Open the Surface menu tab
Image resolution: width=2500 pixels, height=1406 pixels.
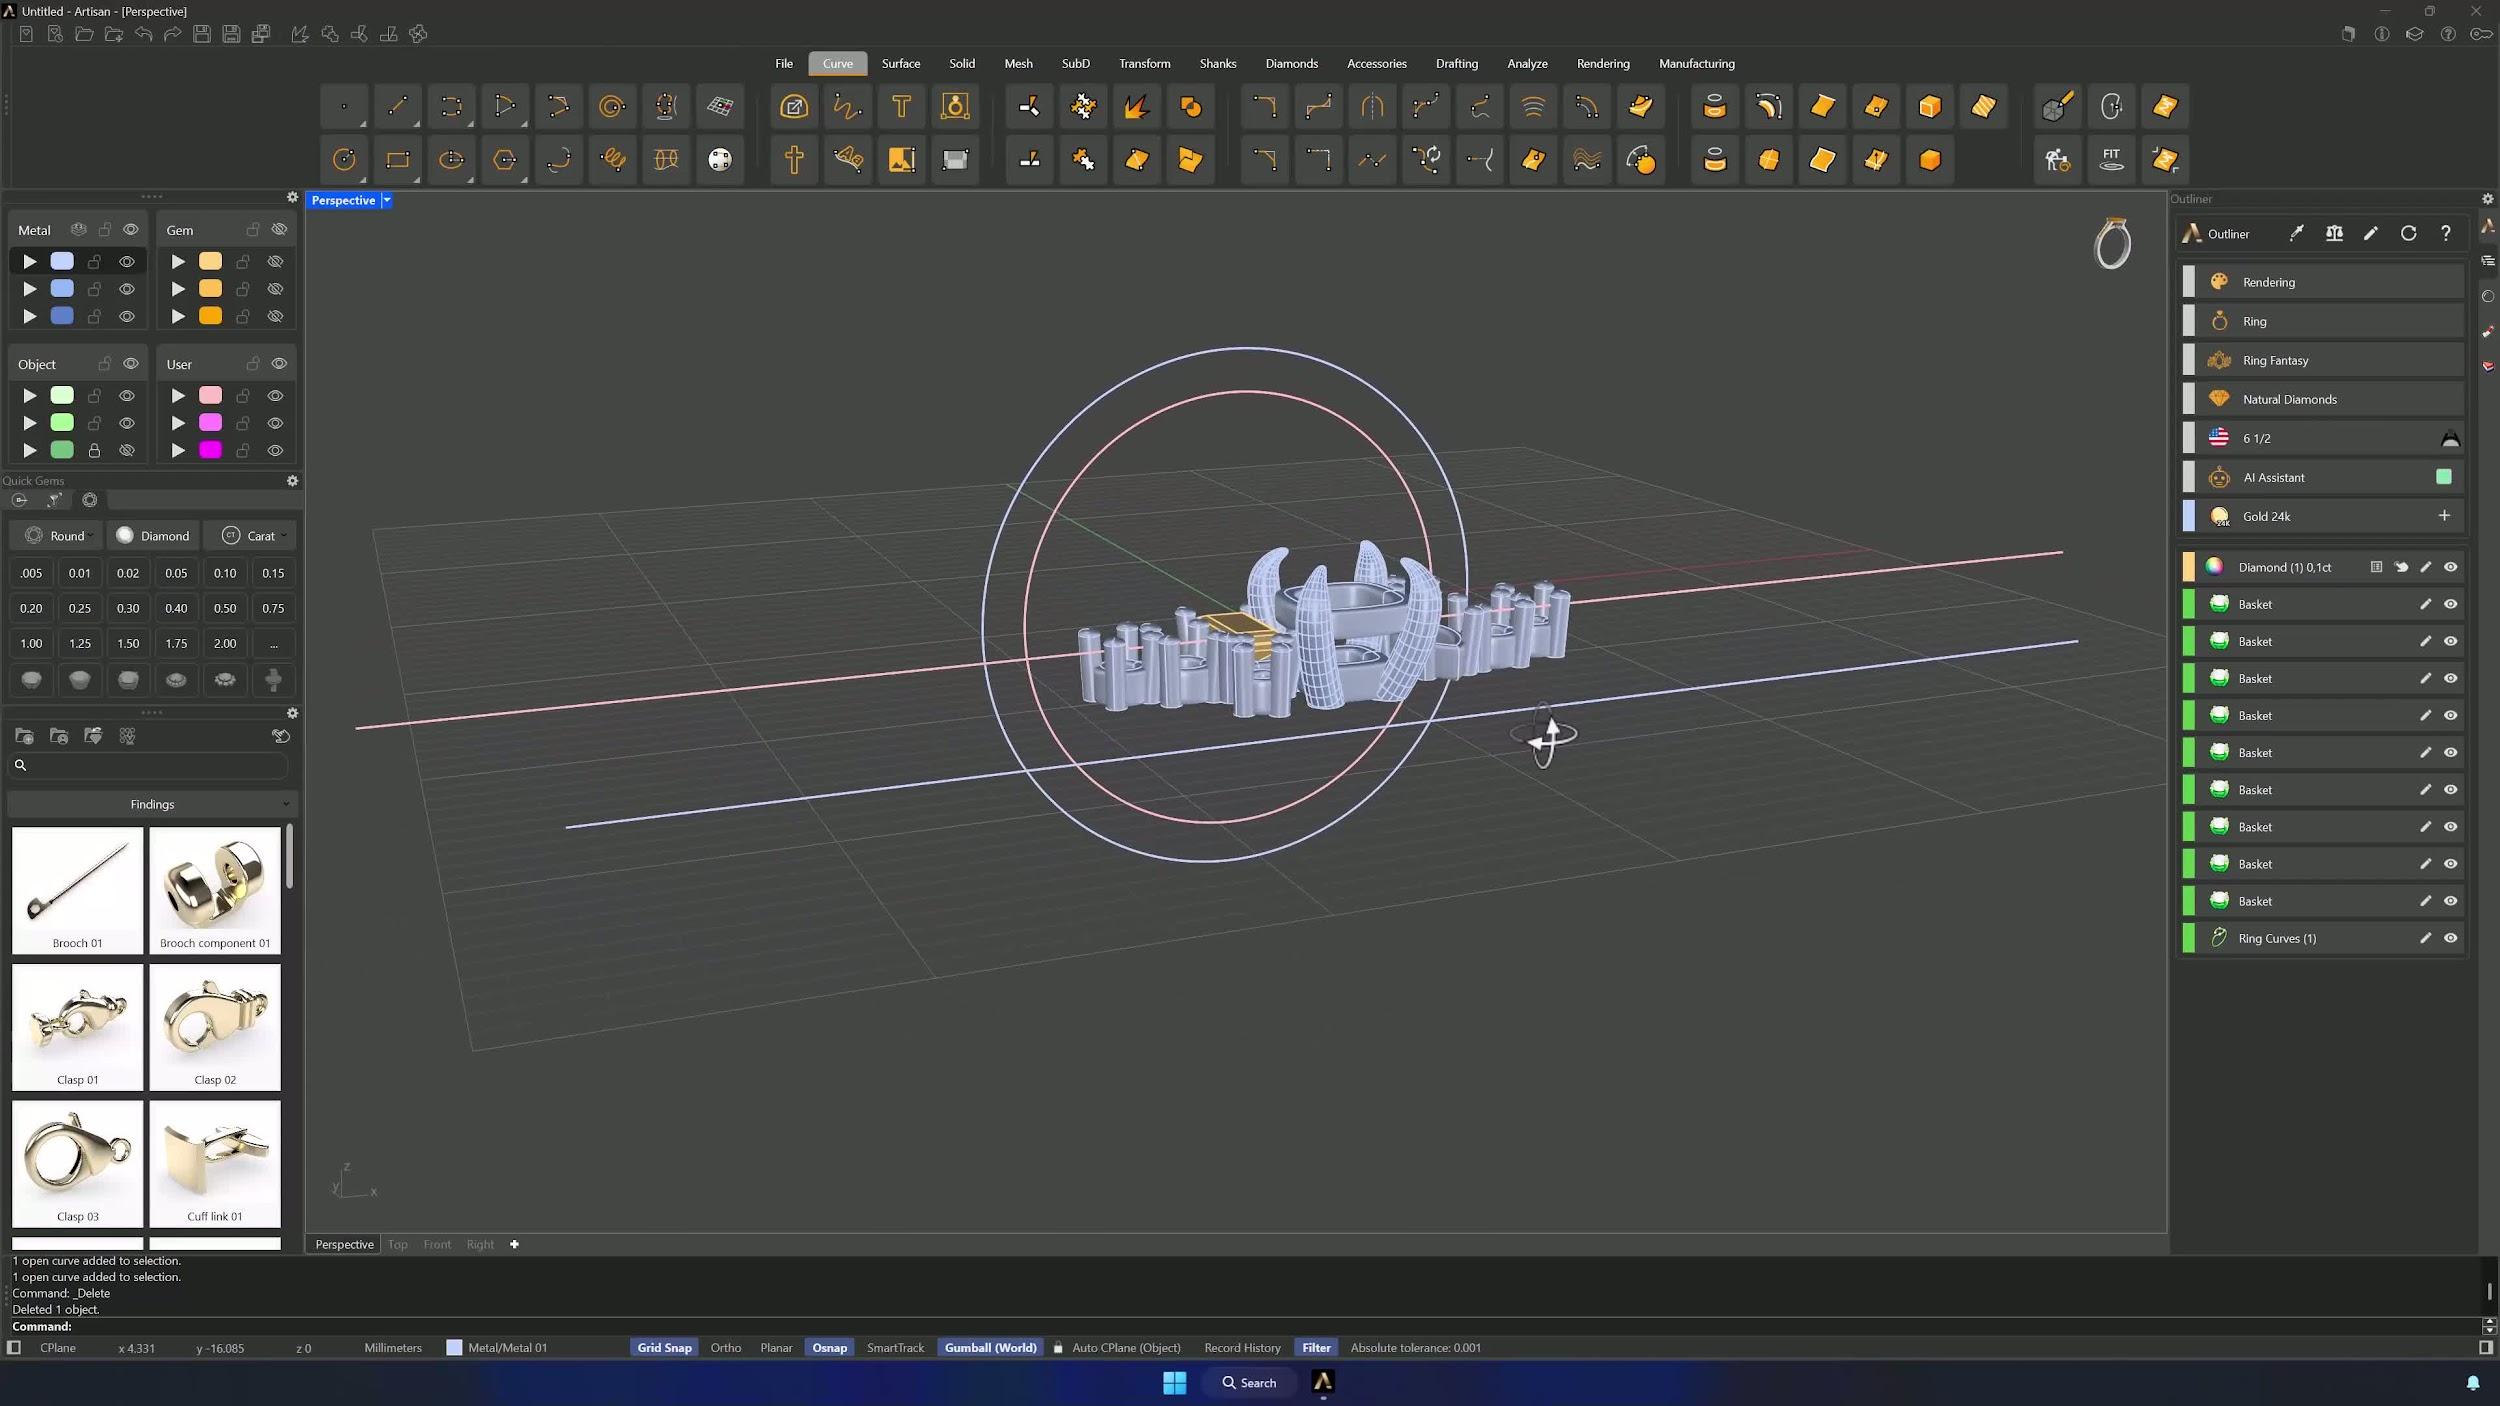click(x=900, y=63)
